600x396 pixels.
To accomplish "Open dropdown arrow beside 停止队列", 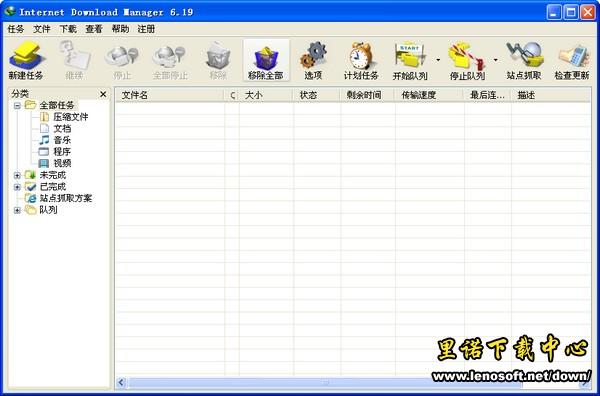I will coord(496,60).
